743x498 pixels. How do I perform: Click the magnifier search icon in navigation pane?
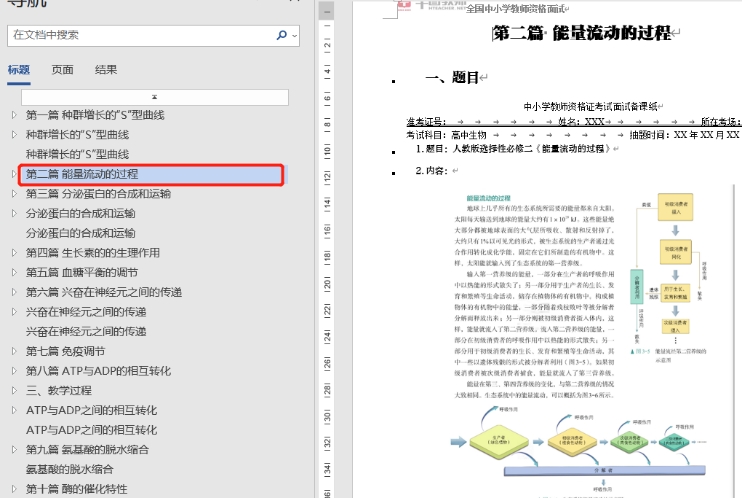(x=281, y=35)
